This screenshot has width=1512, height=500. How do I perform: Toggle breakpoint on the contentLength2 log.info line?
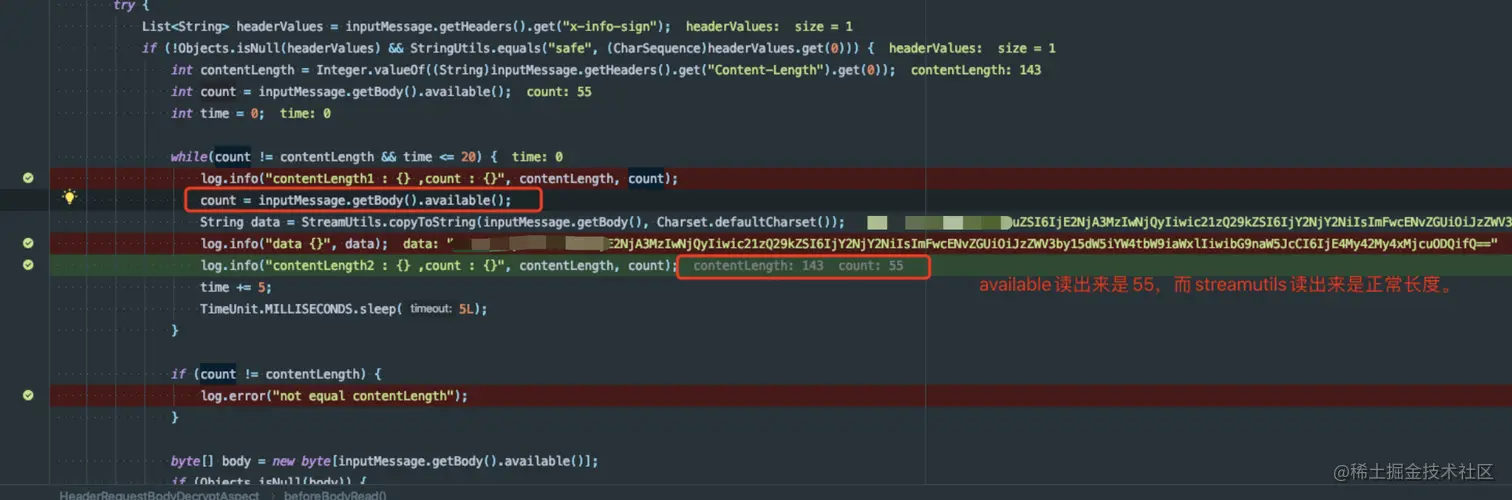28,265
